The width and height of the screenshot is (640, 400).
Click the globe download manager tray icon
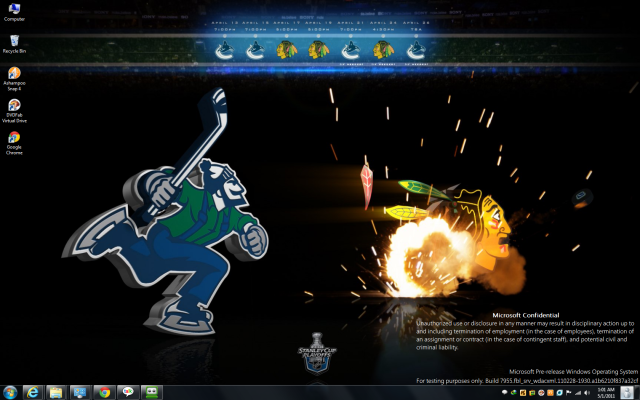[x=514, y=393]
